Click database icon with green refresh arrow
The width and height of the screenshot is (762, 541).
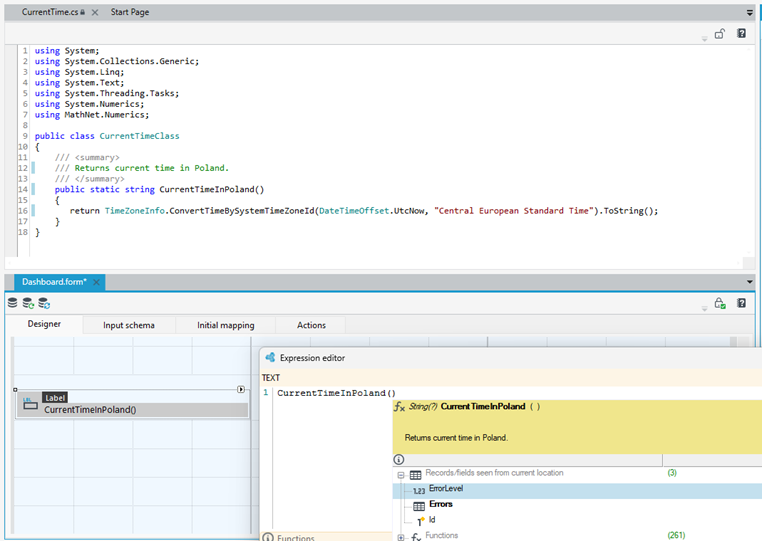pyautogui.click(x=28, y=303)
